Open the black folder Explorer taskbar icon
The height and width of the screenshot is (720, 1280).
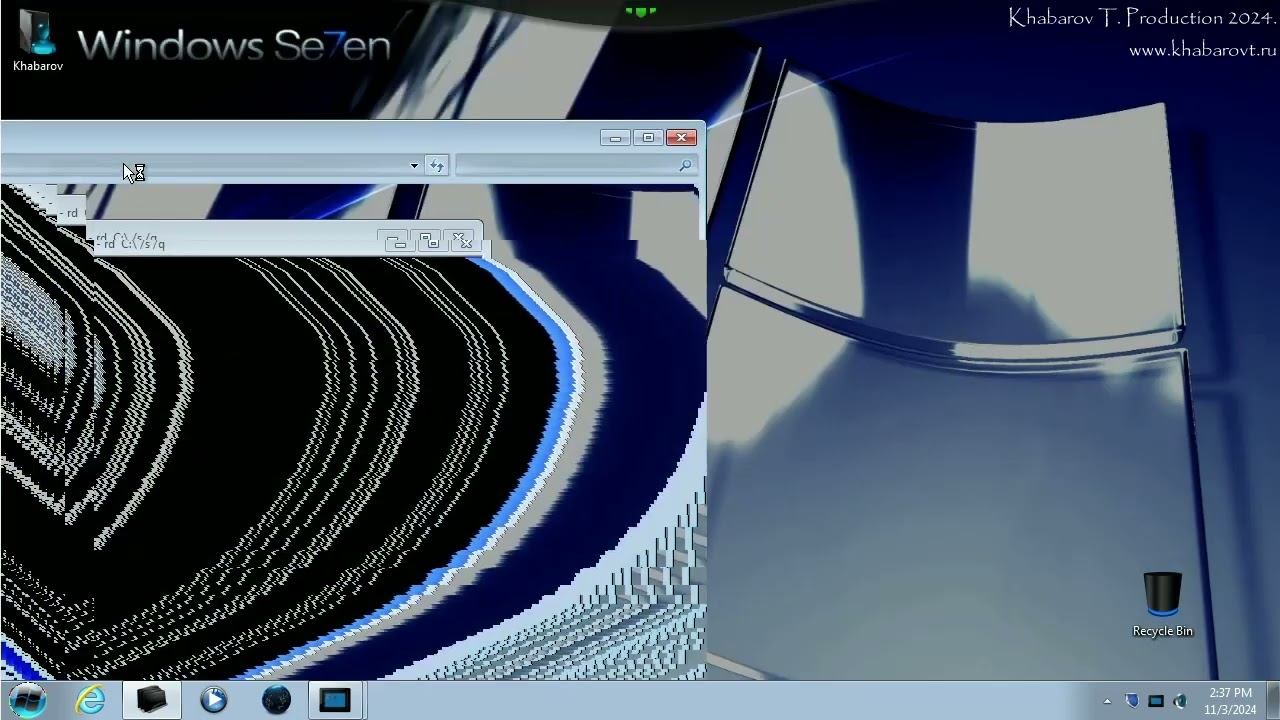[x=152, y=700]
